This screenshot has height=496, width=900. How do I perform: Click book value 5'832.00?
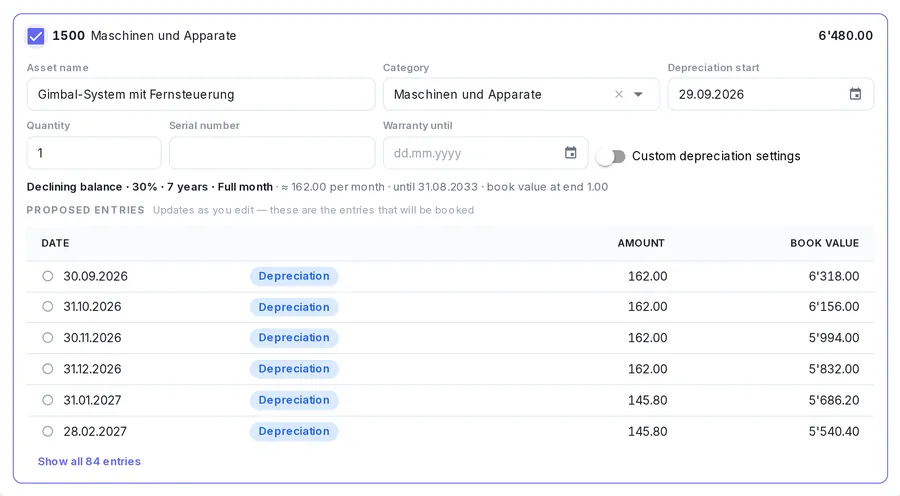tap(834, 369)
